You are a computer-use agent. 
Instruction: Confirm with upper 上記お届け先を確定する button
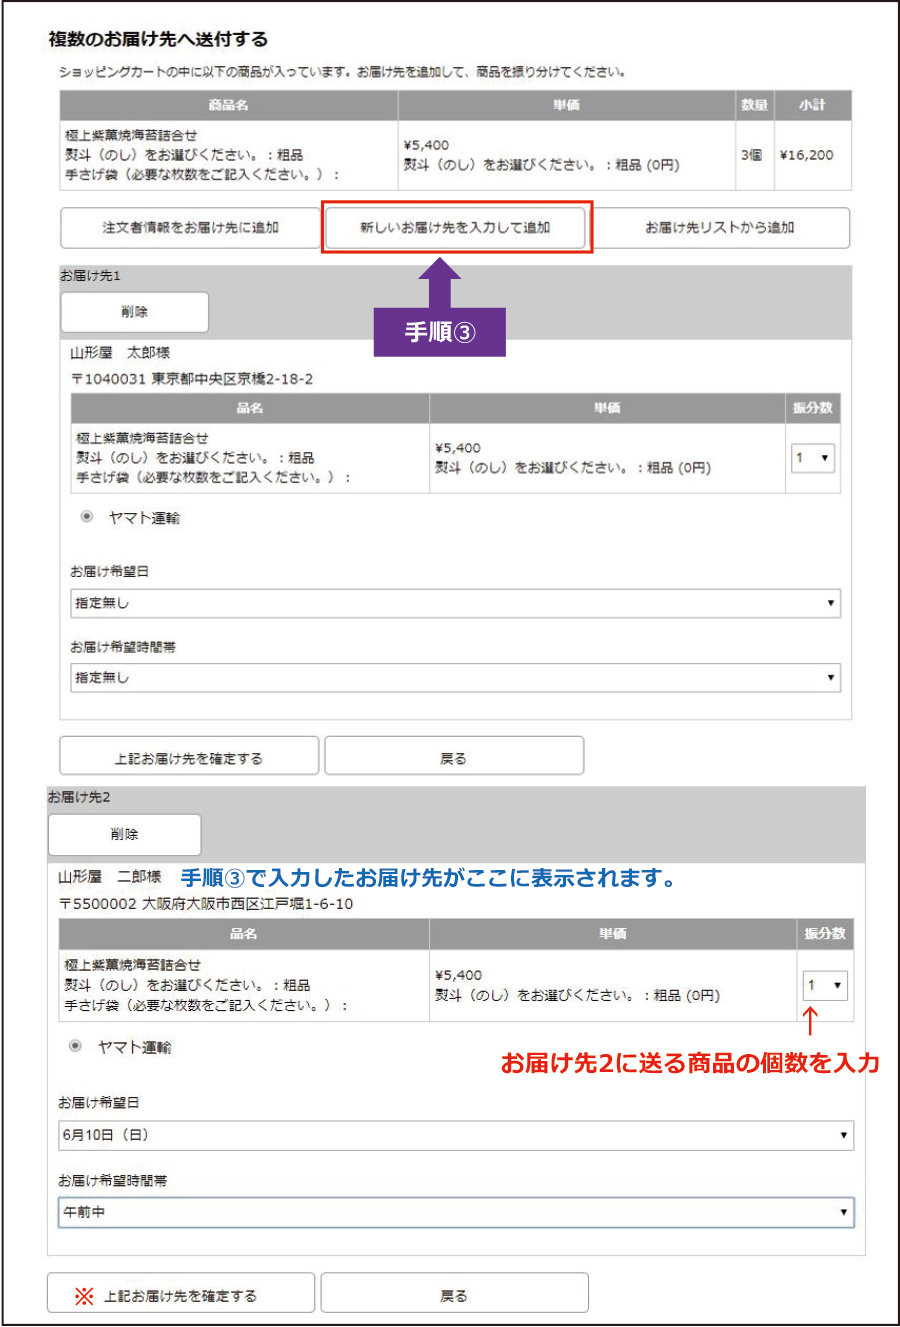189,757
